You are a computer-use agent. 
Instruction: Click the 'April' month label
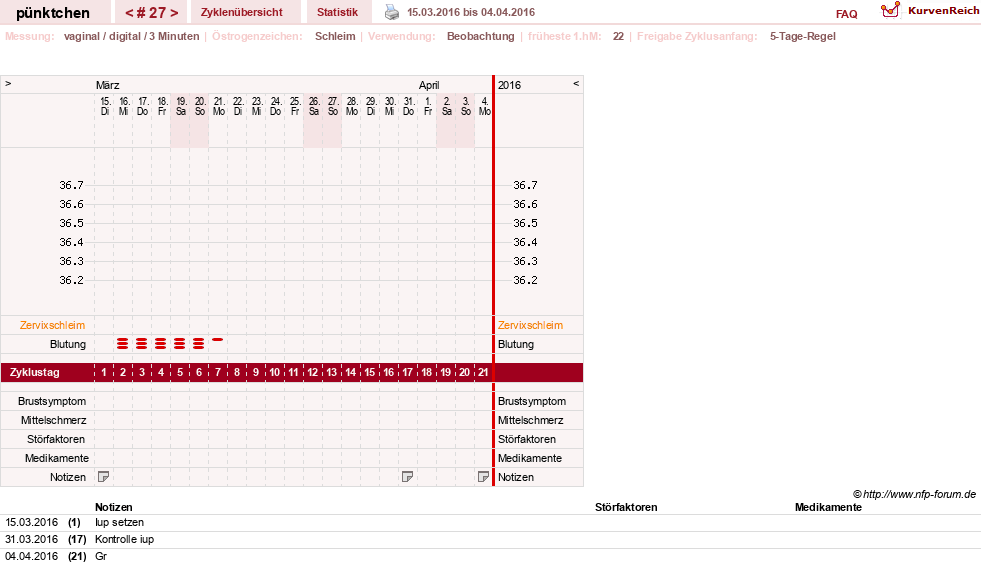pyautogui.click(x=429, y=85)
